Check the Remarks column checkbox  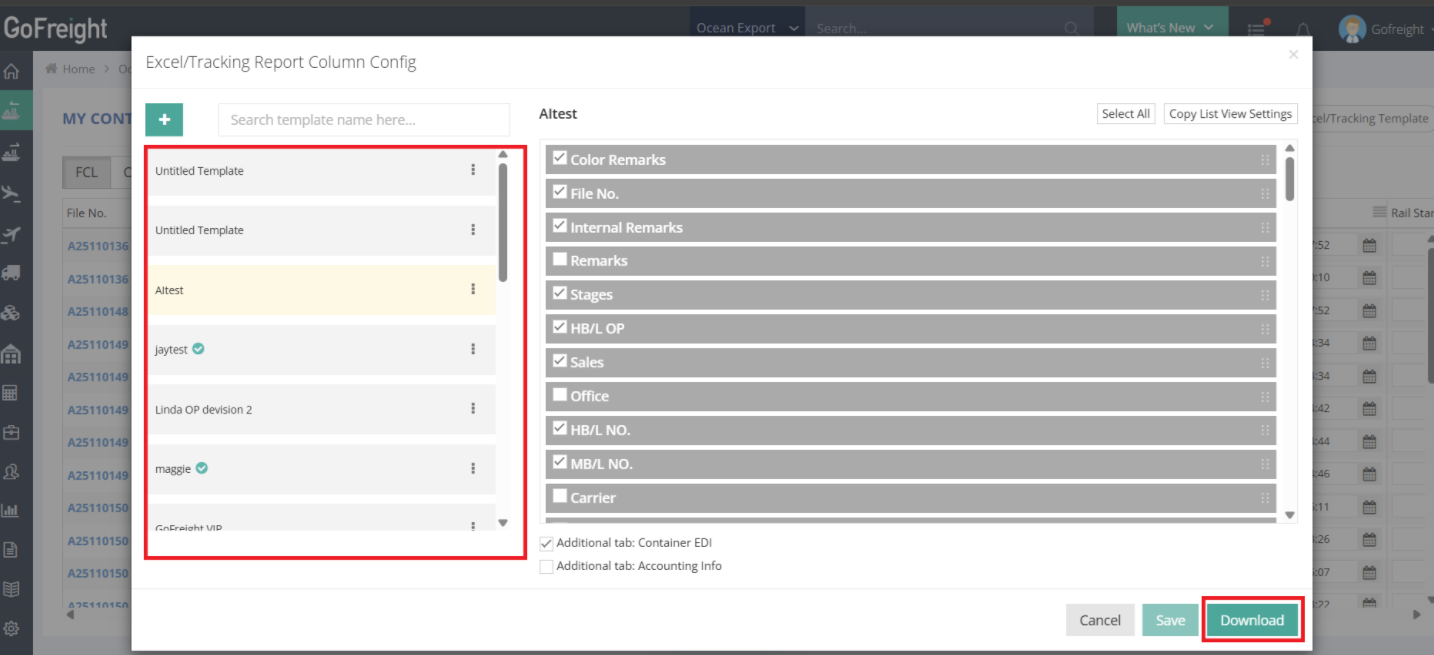click(560, 260)
